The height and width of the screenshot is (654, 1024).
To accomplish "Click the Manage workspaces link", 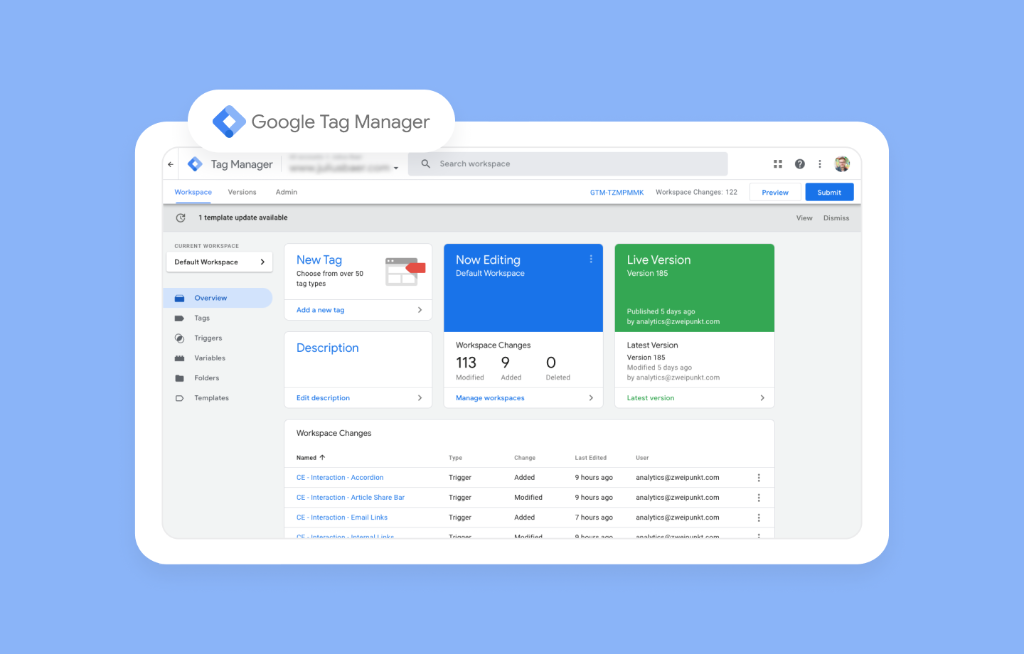I will [490, 398].
